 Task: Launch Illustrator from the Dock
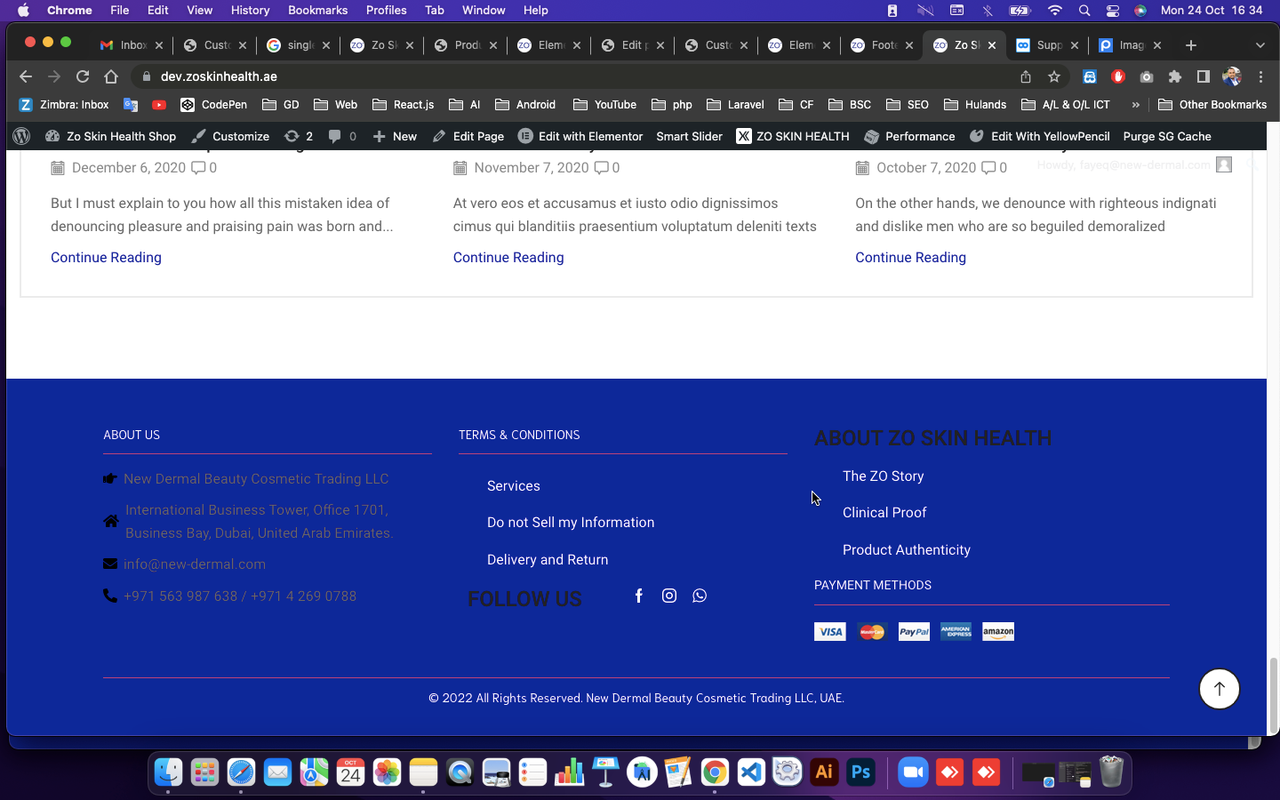(x=824, y=772)
